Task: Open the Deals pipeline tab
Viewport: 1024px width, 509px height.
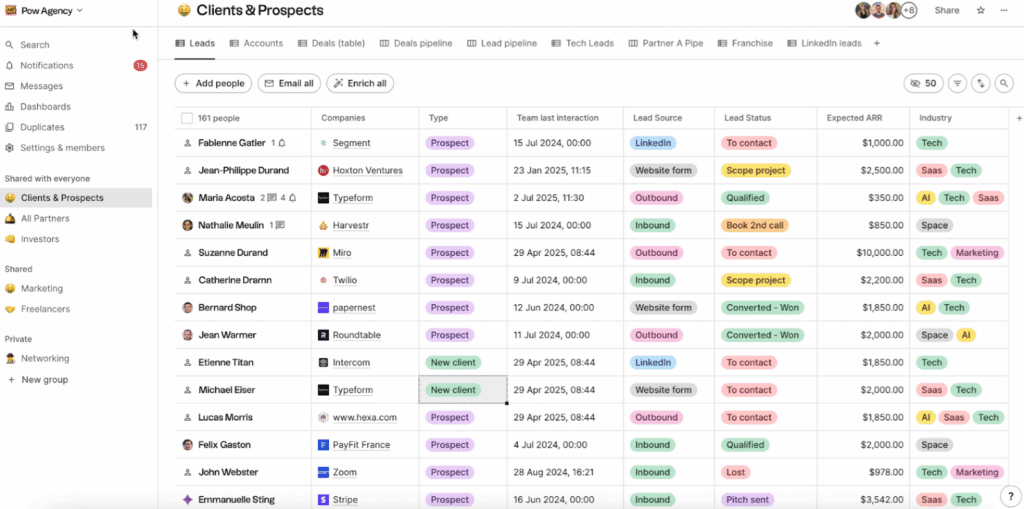Action: (x=416, y=43)
